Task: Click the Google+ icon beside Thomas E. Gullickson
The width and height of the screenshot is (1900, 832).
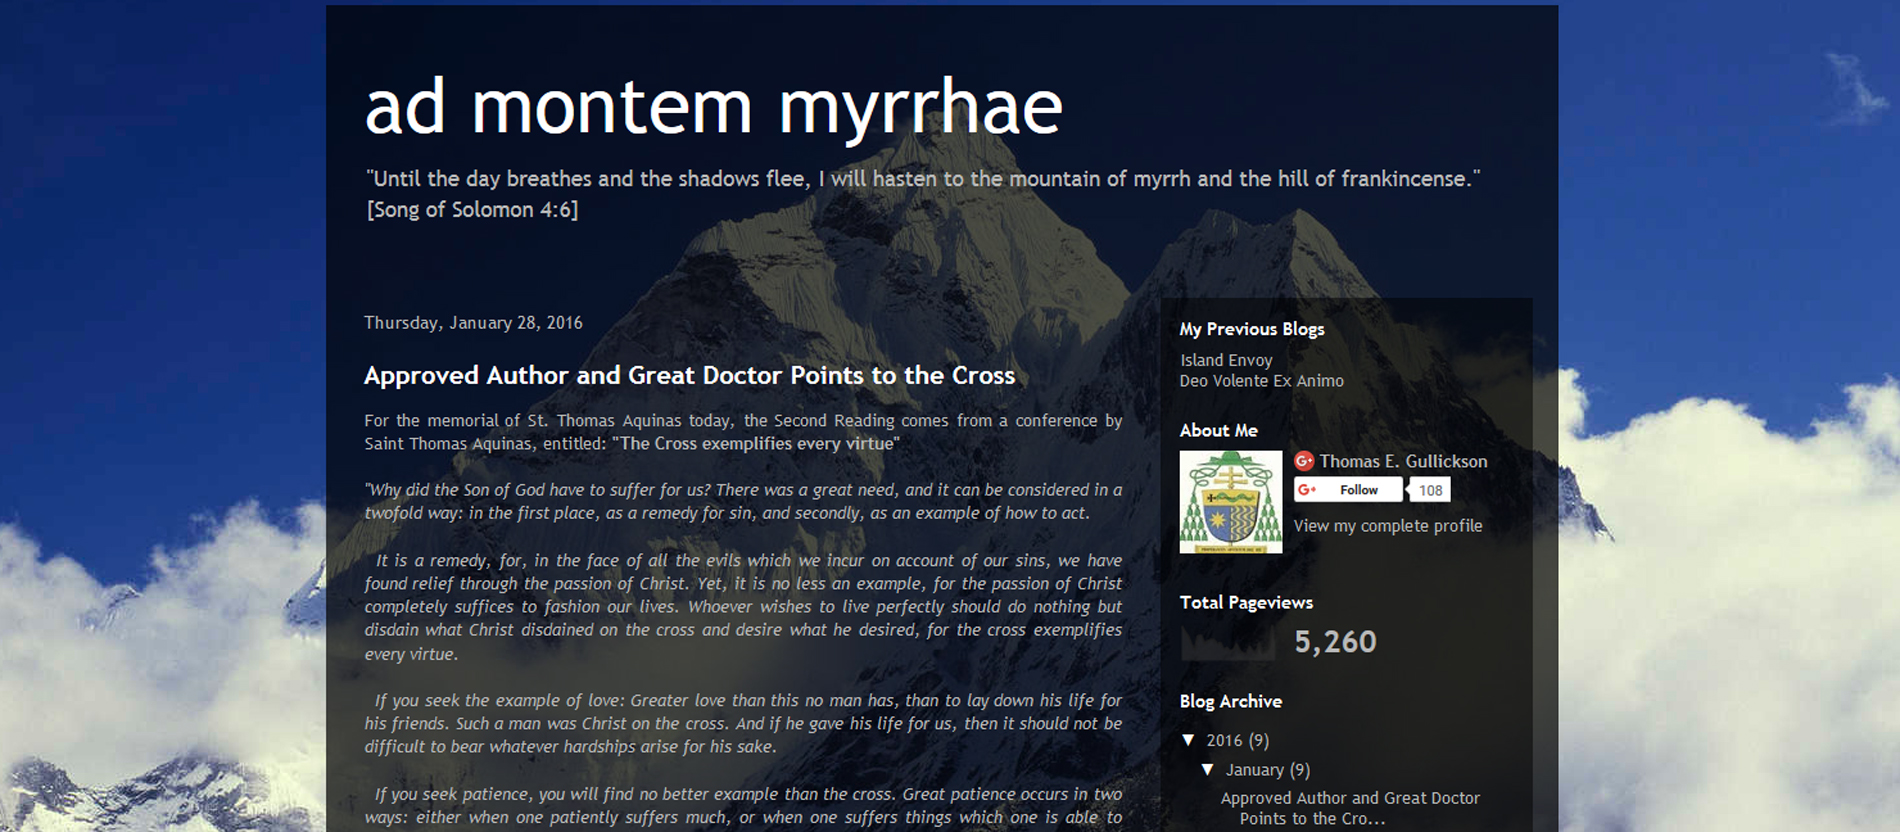Action: [1304, 461]
